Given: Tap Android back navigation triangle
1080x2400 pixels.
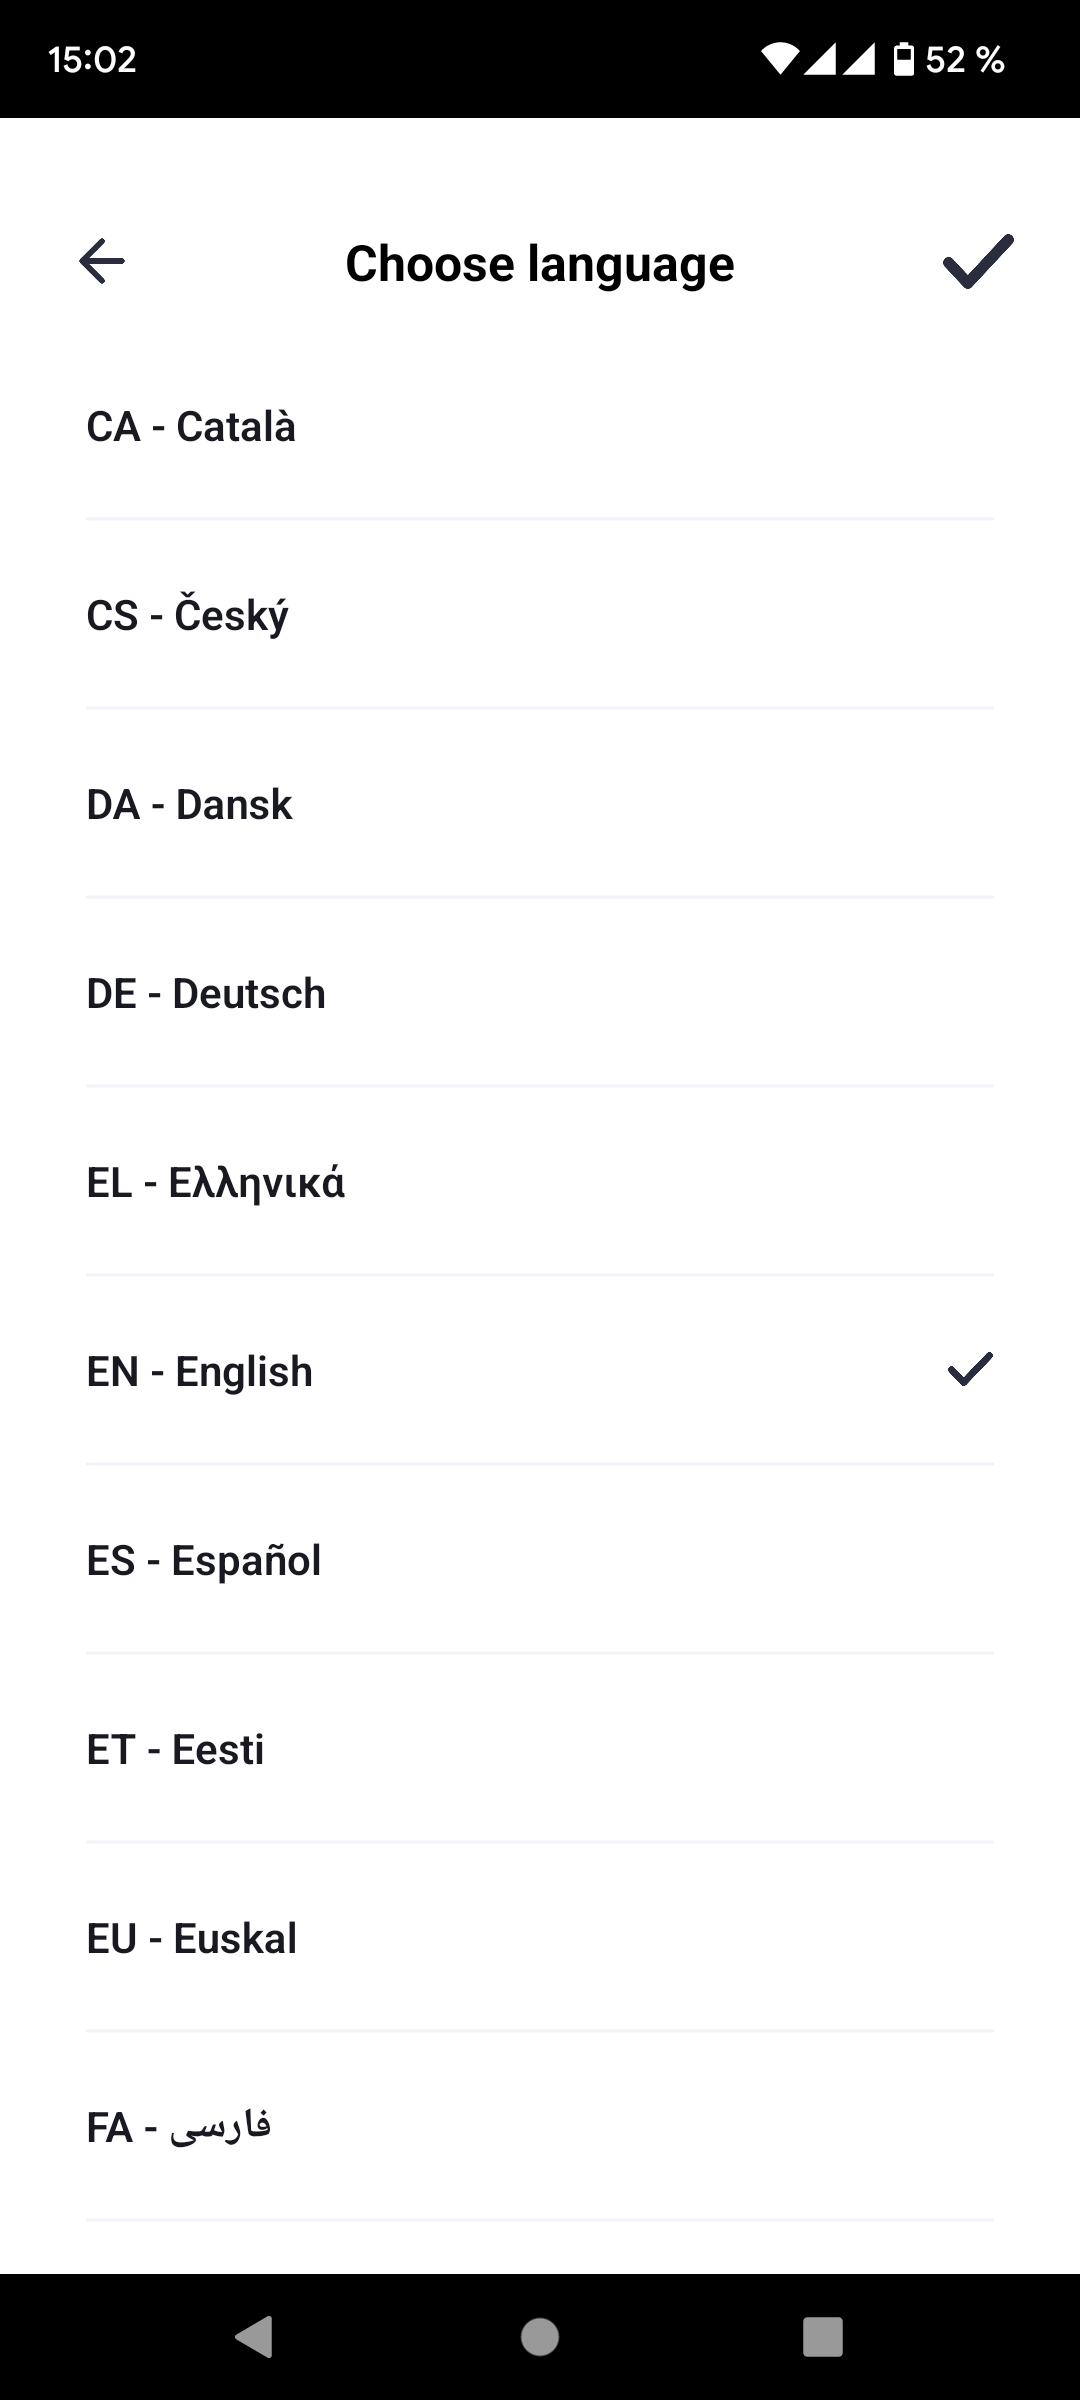Looking at the screenshot, I should pos(254,2337).
